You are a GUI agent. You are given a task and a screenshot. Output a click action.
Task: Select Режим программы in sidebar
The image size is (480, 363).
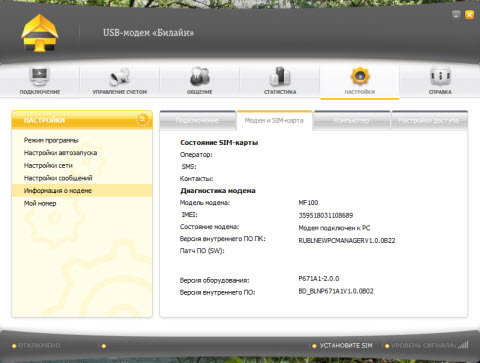point(51,140)
